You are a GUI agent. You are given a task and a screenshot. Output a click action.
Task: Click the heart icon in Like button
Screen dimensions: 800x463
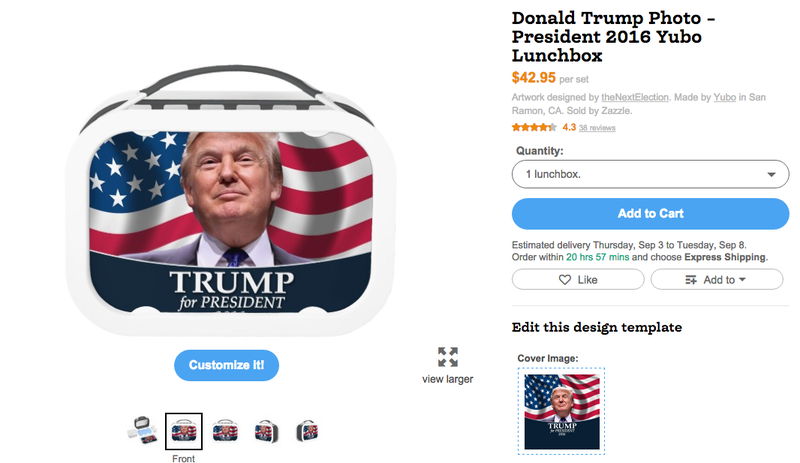click(x=564, y=280)
